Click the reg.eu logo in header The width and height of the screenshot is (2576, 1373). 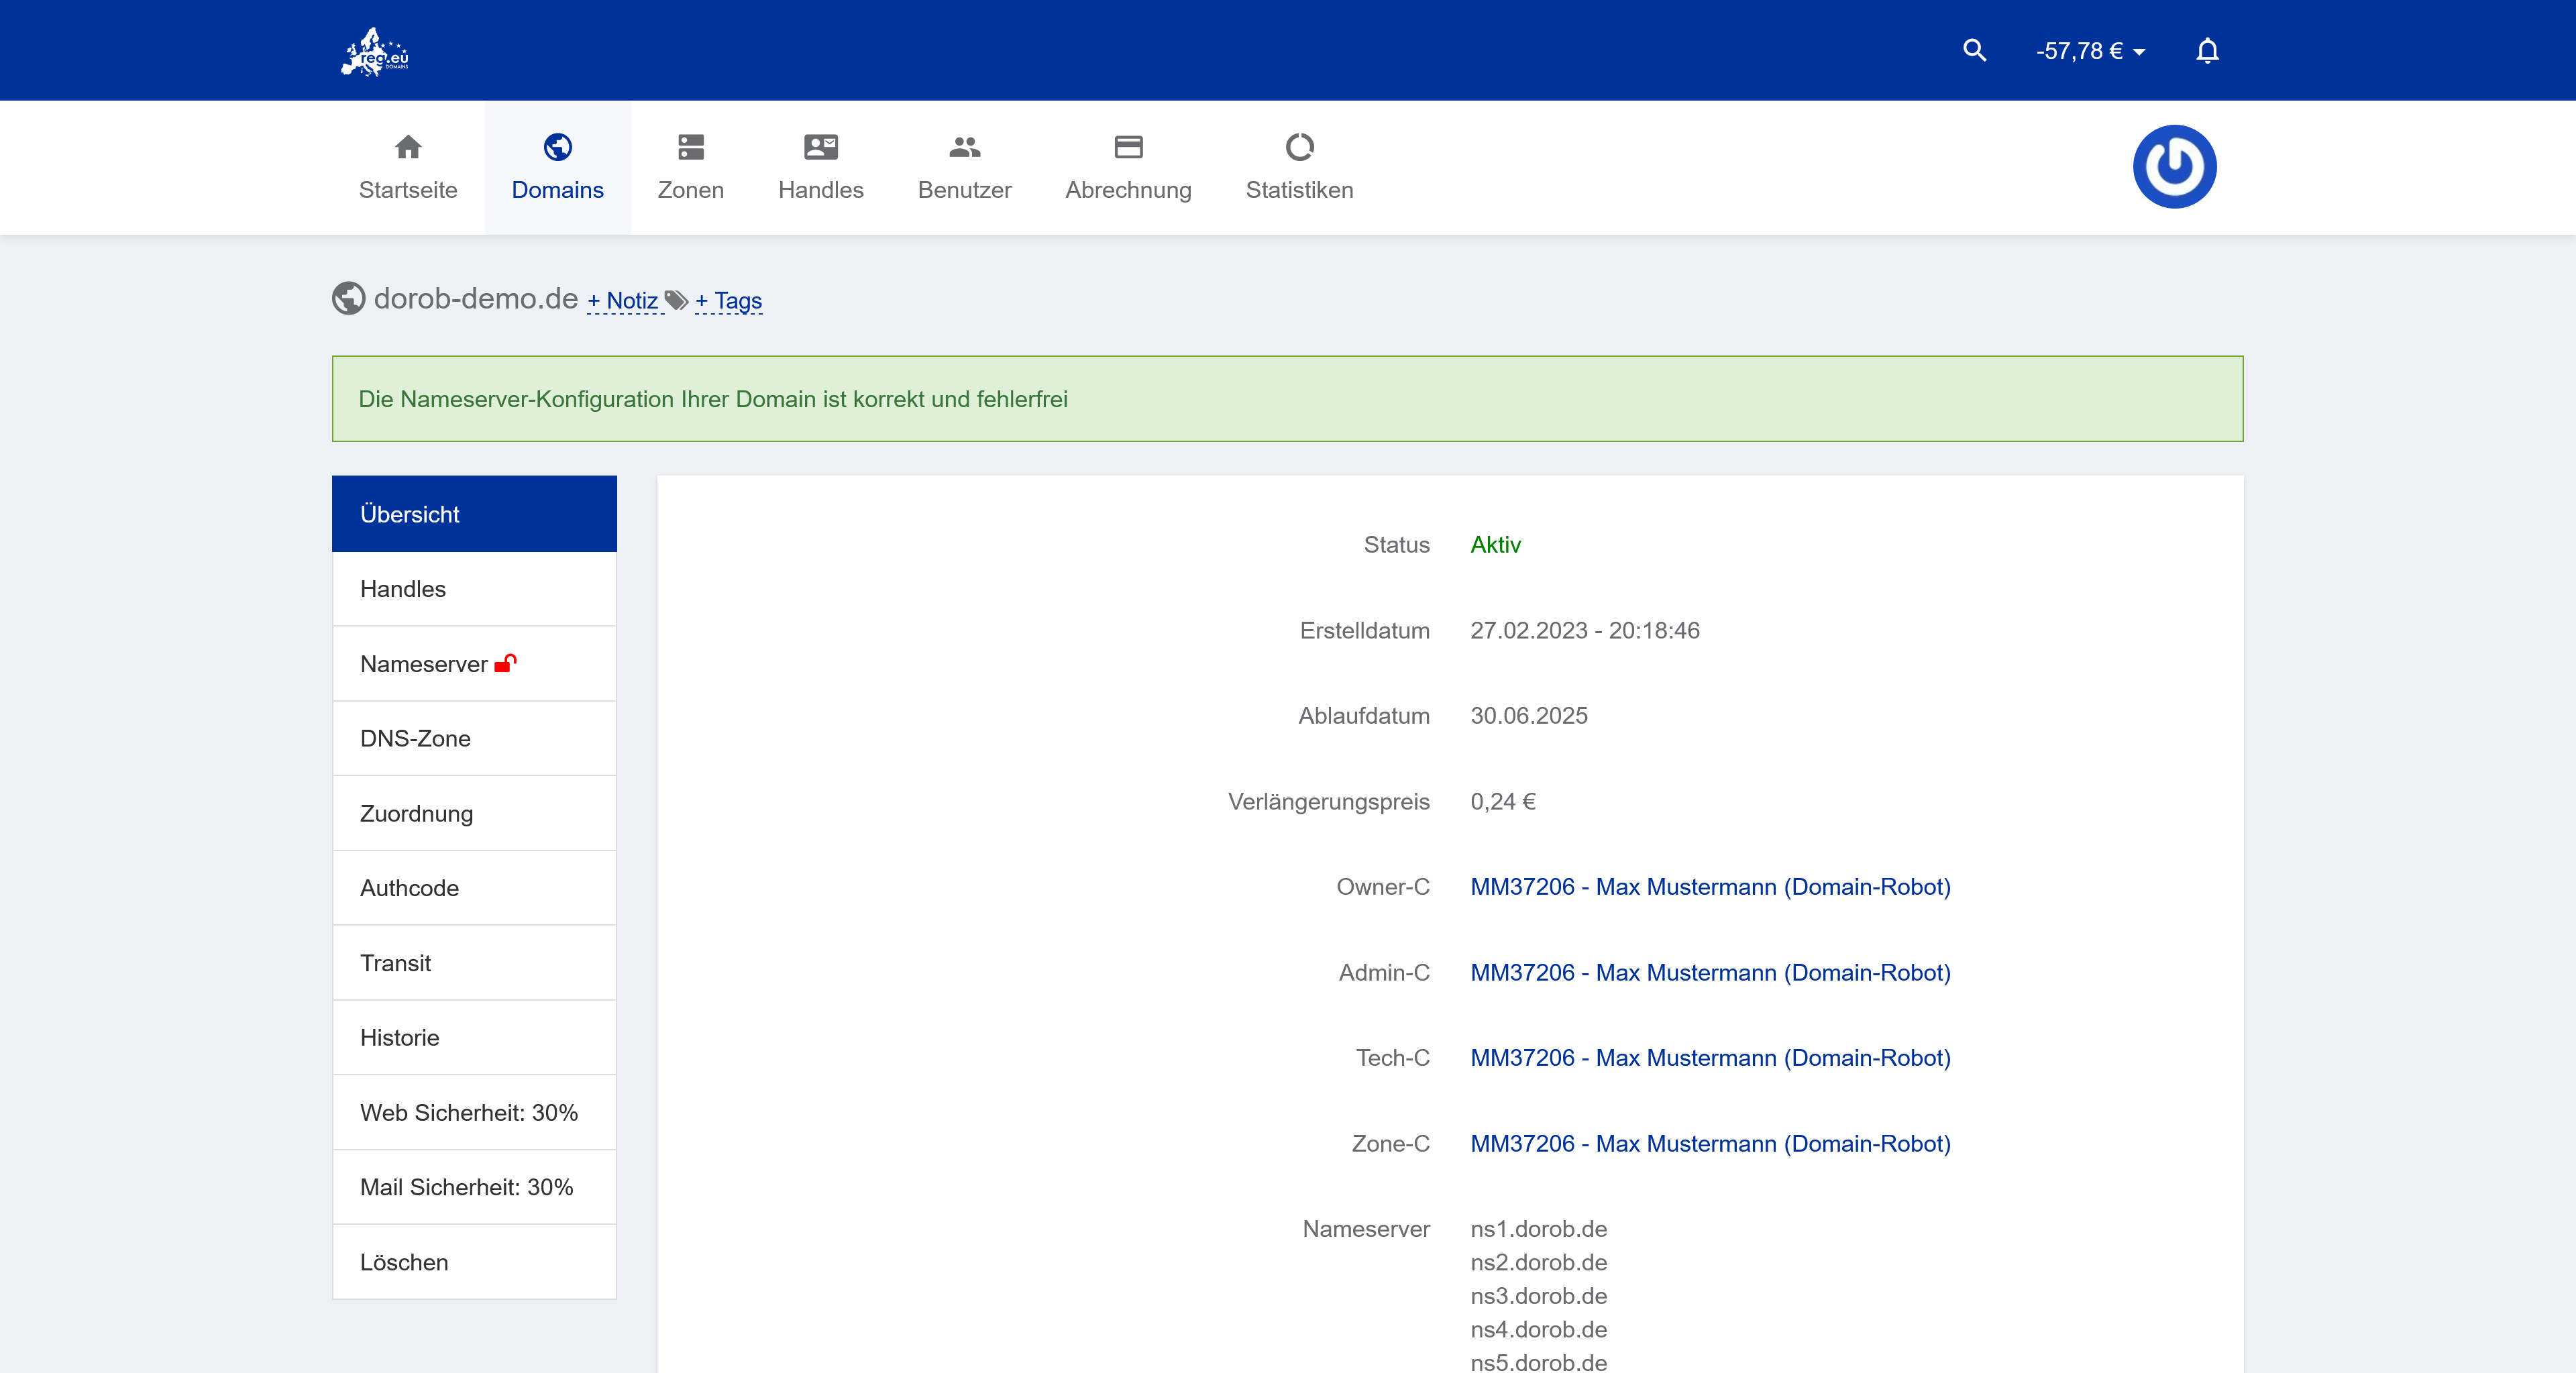click(375, 52)
